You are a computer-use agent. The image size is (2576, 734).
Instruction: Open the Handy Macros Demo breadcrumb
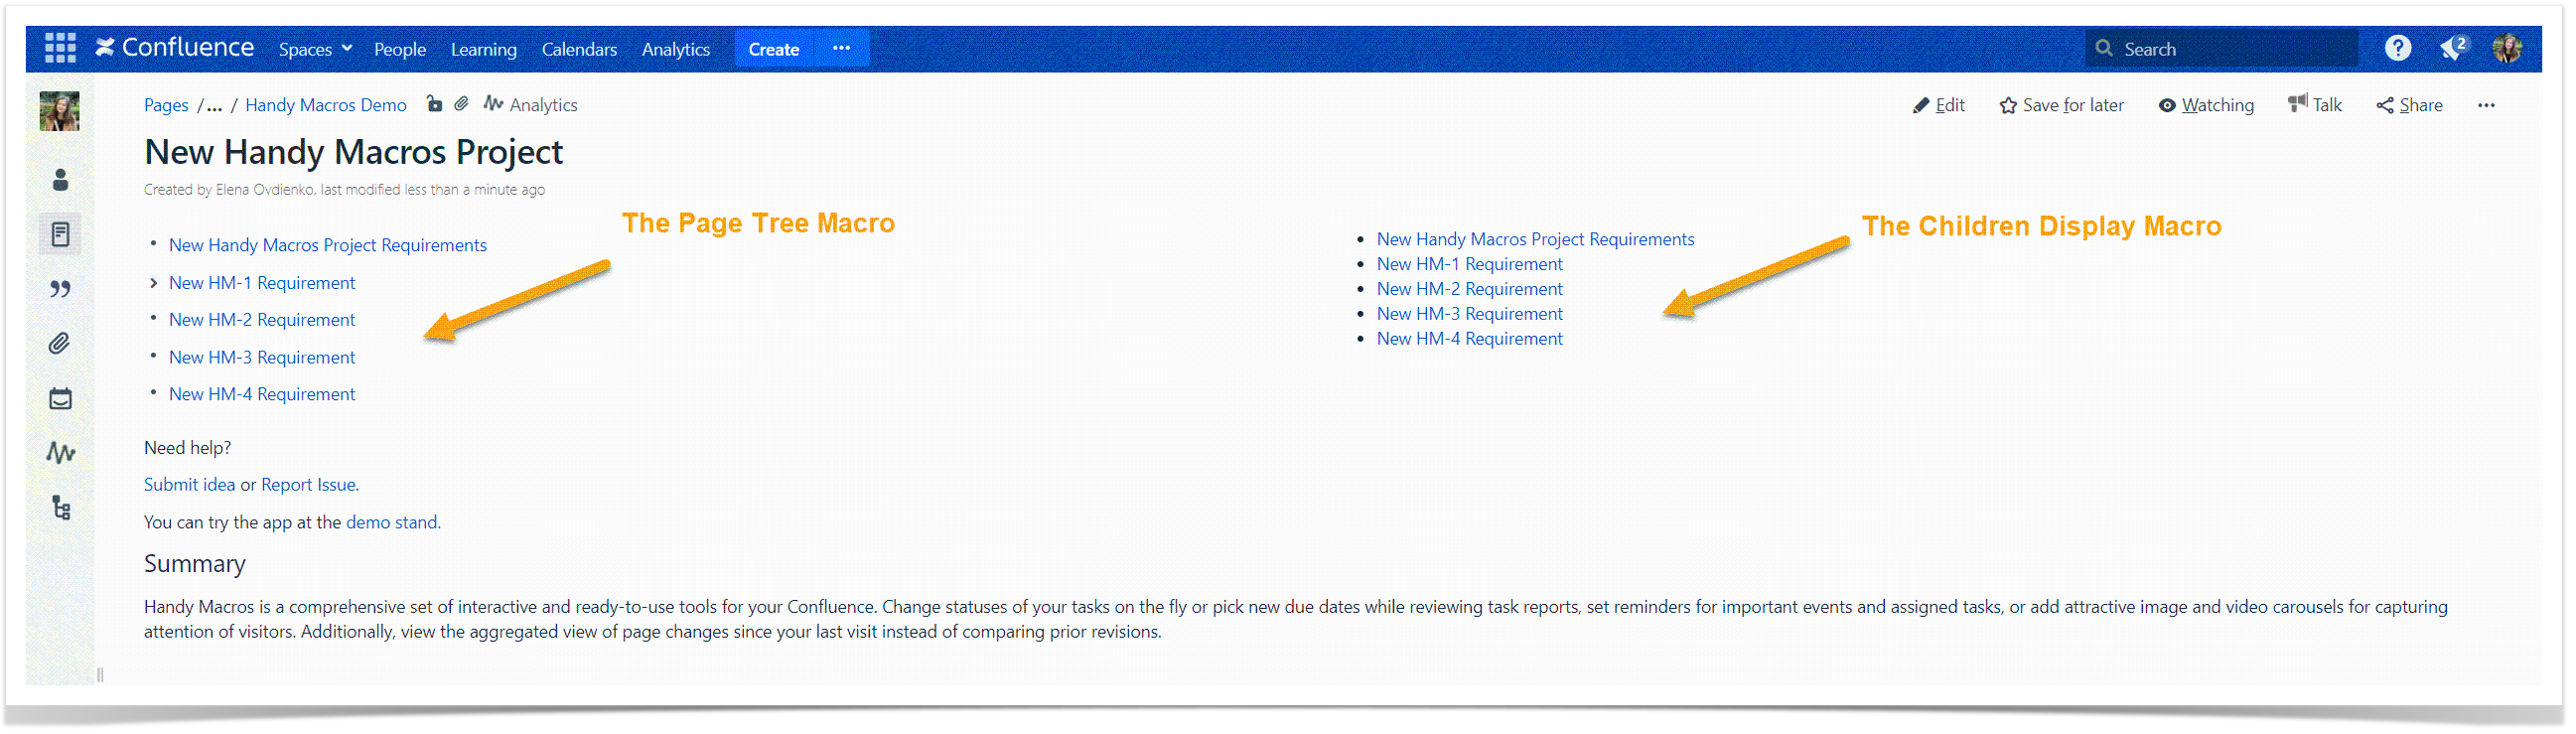coord(325,105)
